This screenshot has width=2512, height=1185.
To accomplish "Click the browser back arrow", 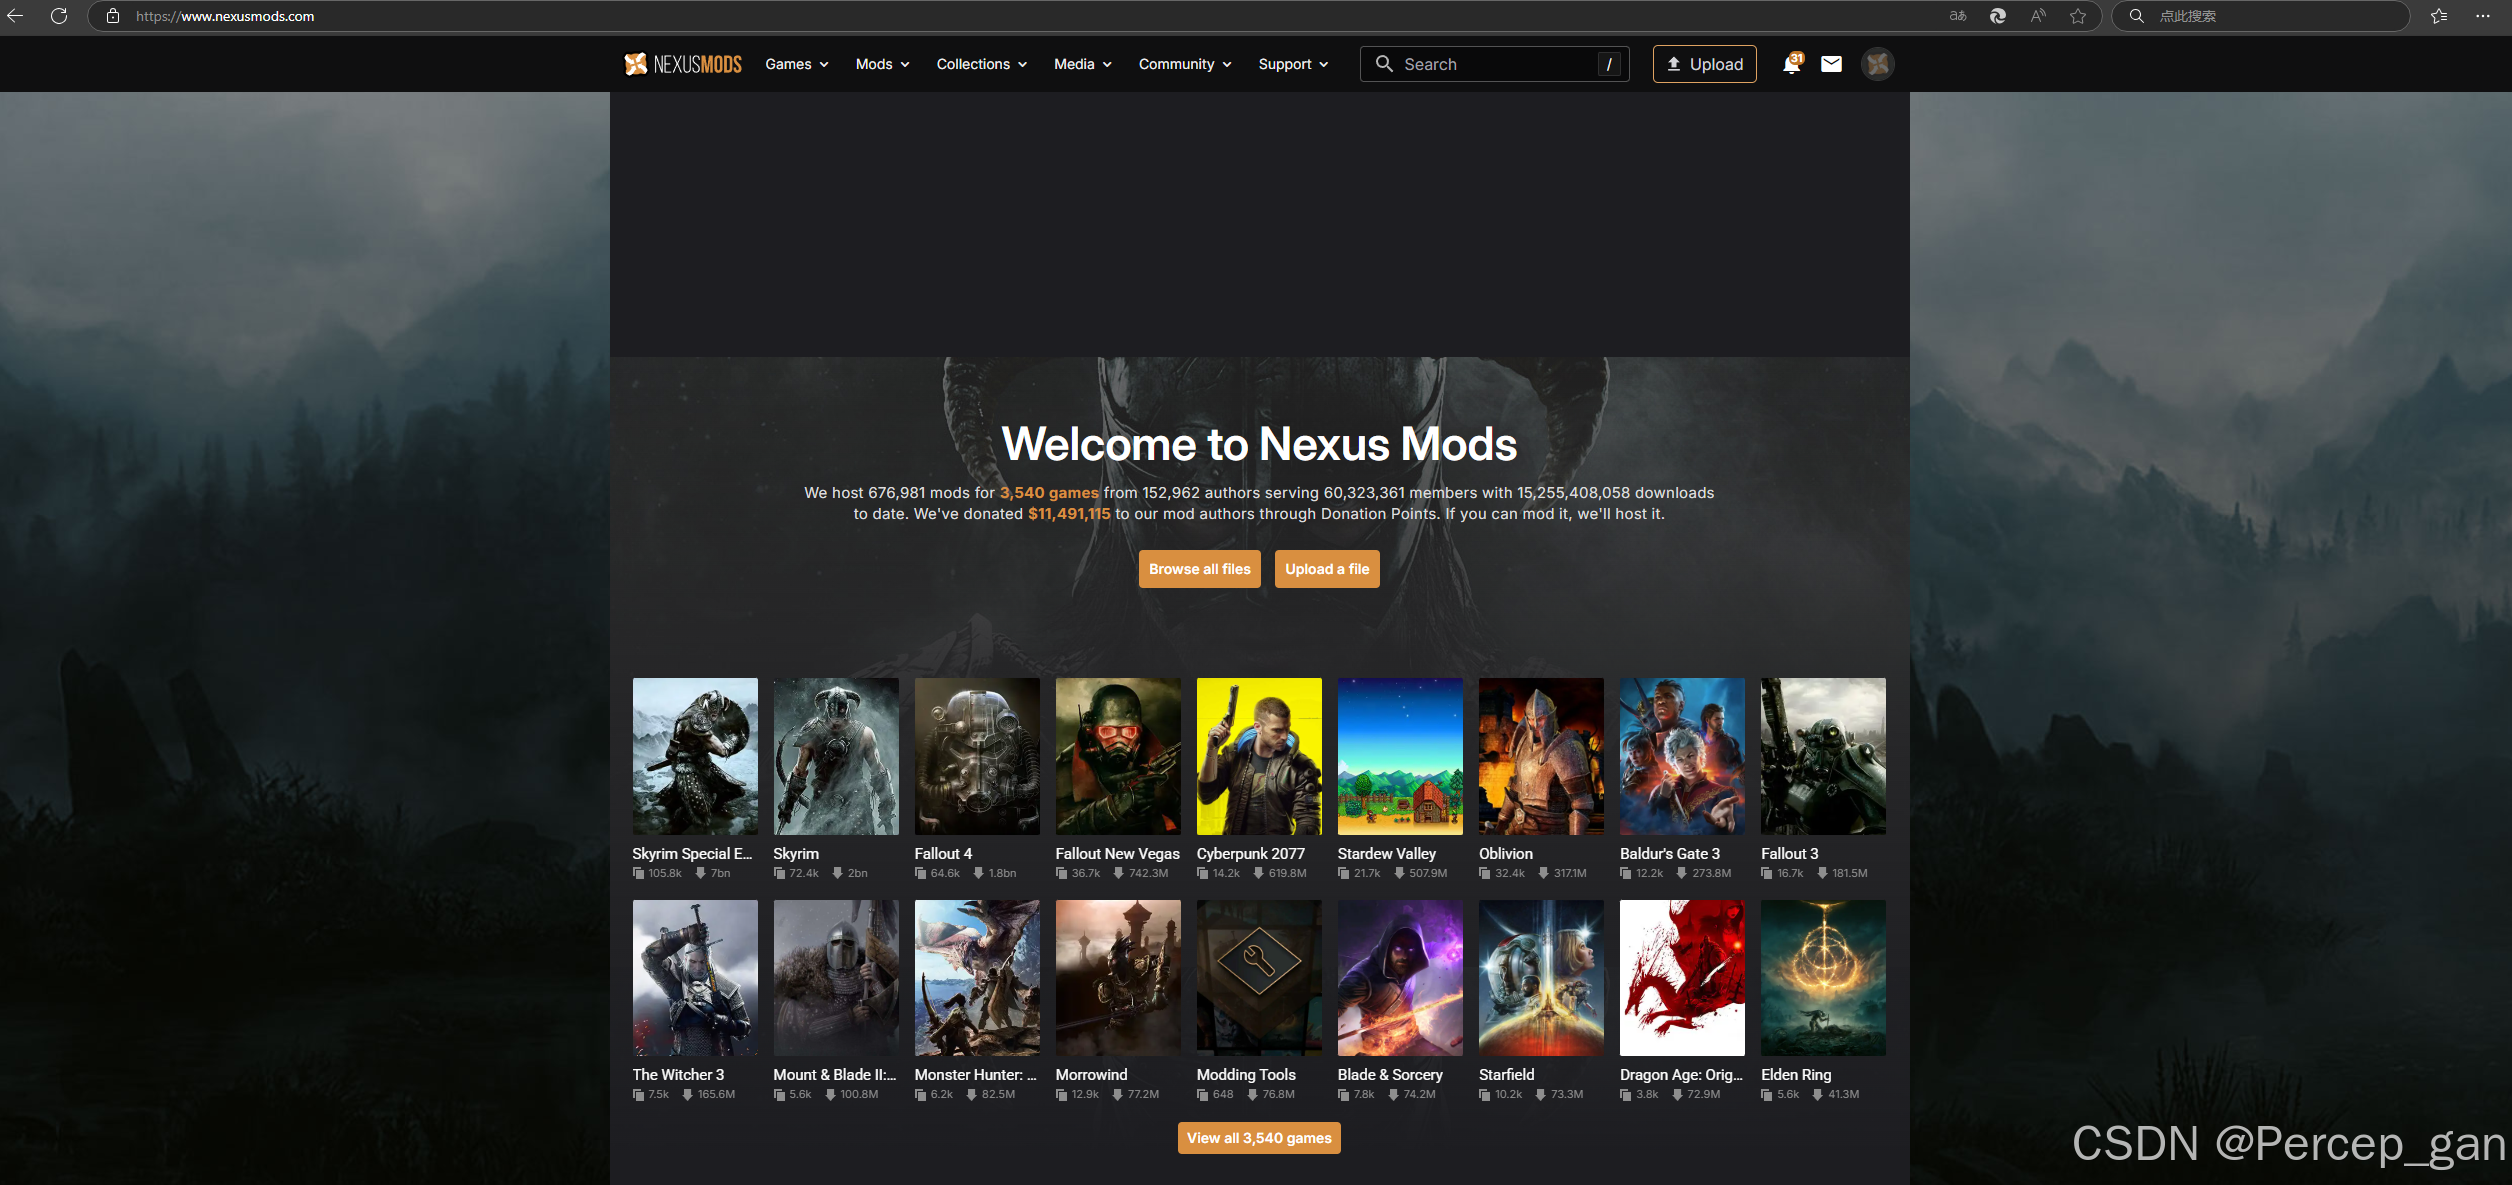I will 16,16.
